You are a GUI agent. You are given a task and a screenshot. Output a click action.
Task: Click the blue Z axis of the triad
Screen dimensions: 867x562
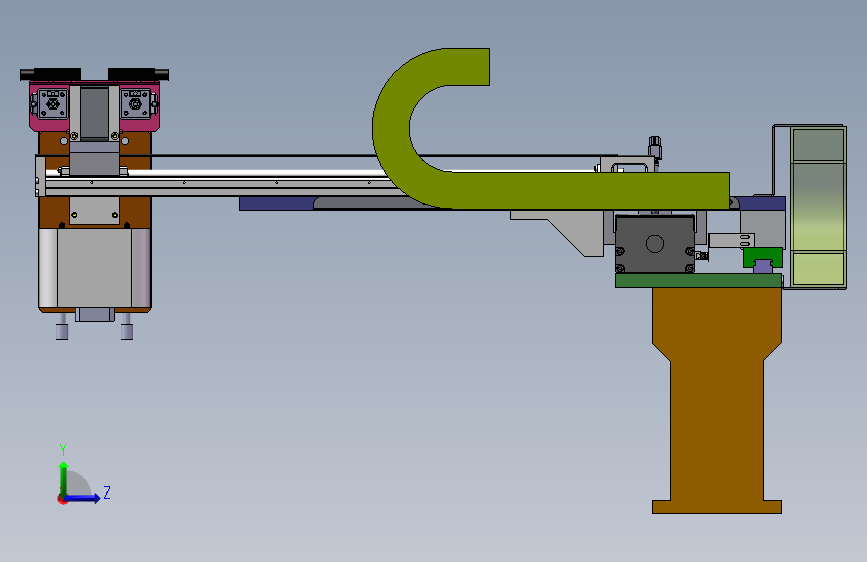click(83, 498)
